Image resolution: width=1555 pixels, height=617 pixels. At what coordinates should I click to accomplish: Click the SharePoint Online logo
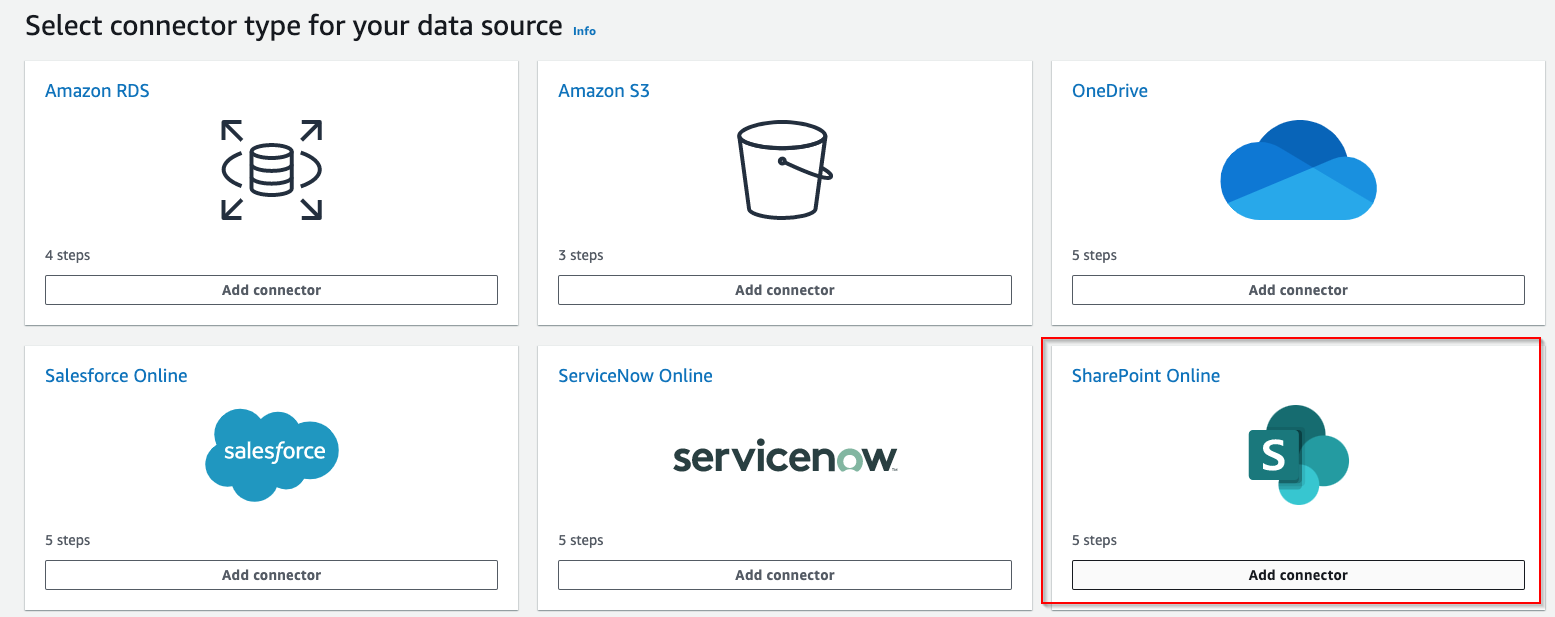click(x=1298, y=455)
